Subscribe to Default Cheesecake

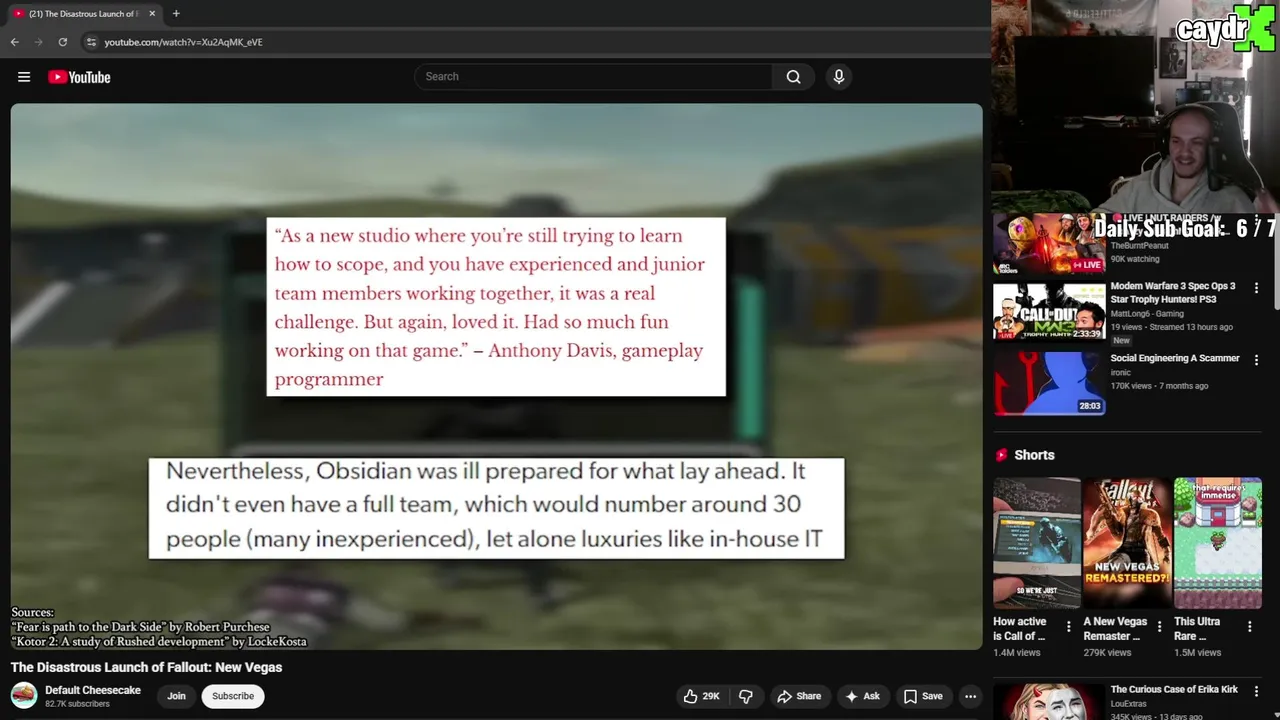[x=233, y=696]
